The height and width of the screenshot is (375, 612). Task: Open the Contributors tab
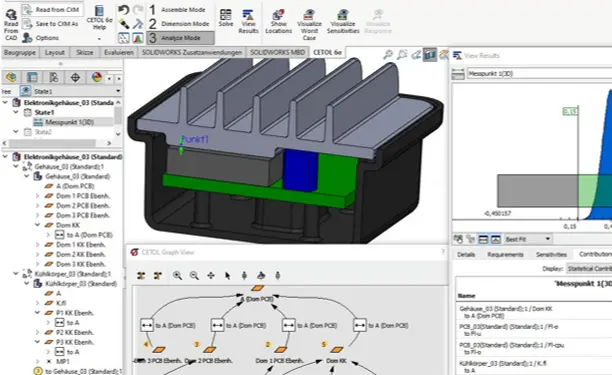tap(594, 254)
